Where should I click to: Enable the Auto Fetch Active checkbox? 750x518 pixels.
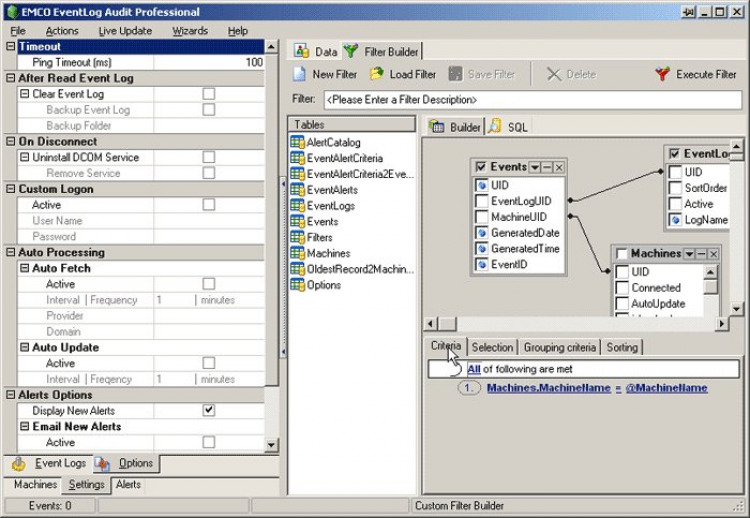click(209, 284)
